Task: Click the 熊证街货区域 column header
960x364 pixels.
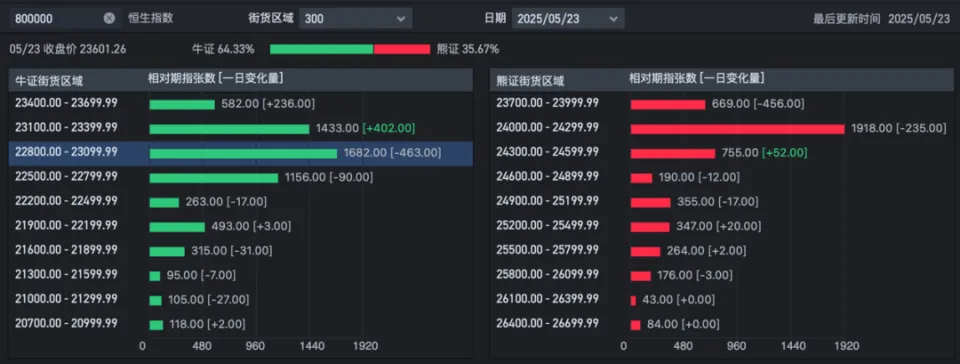Action: (x=530, y=80)
